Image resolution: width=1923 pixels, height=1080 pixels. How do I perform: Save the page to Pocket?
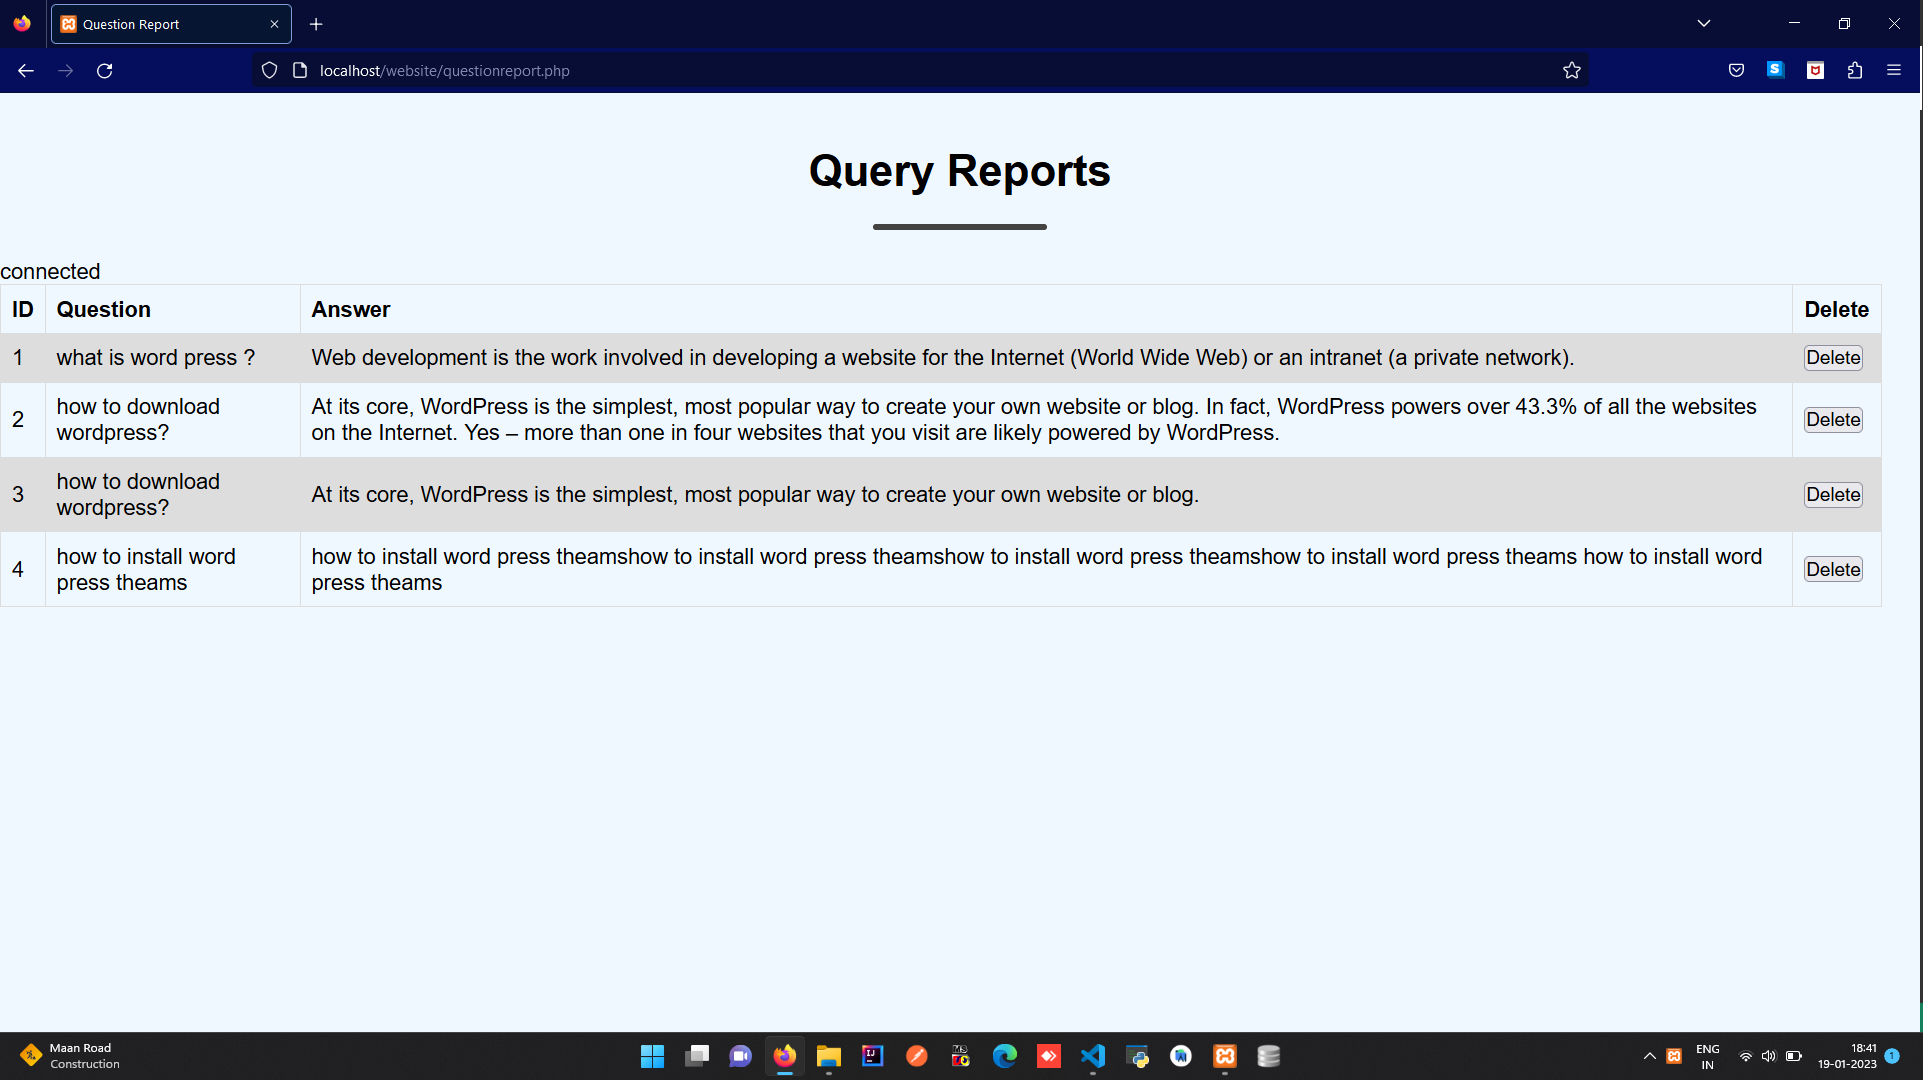pyautogui.click(x=1736, y=70)
